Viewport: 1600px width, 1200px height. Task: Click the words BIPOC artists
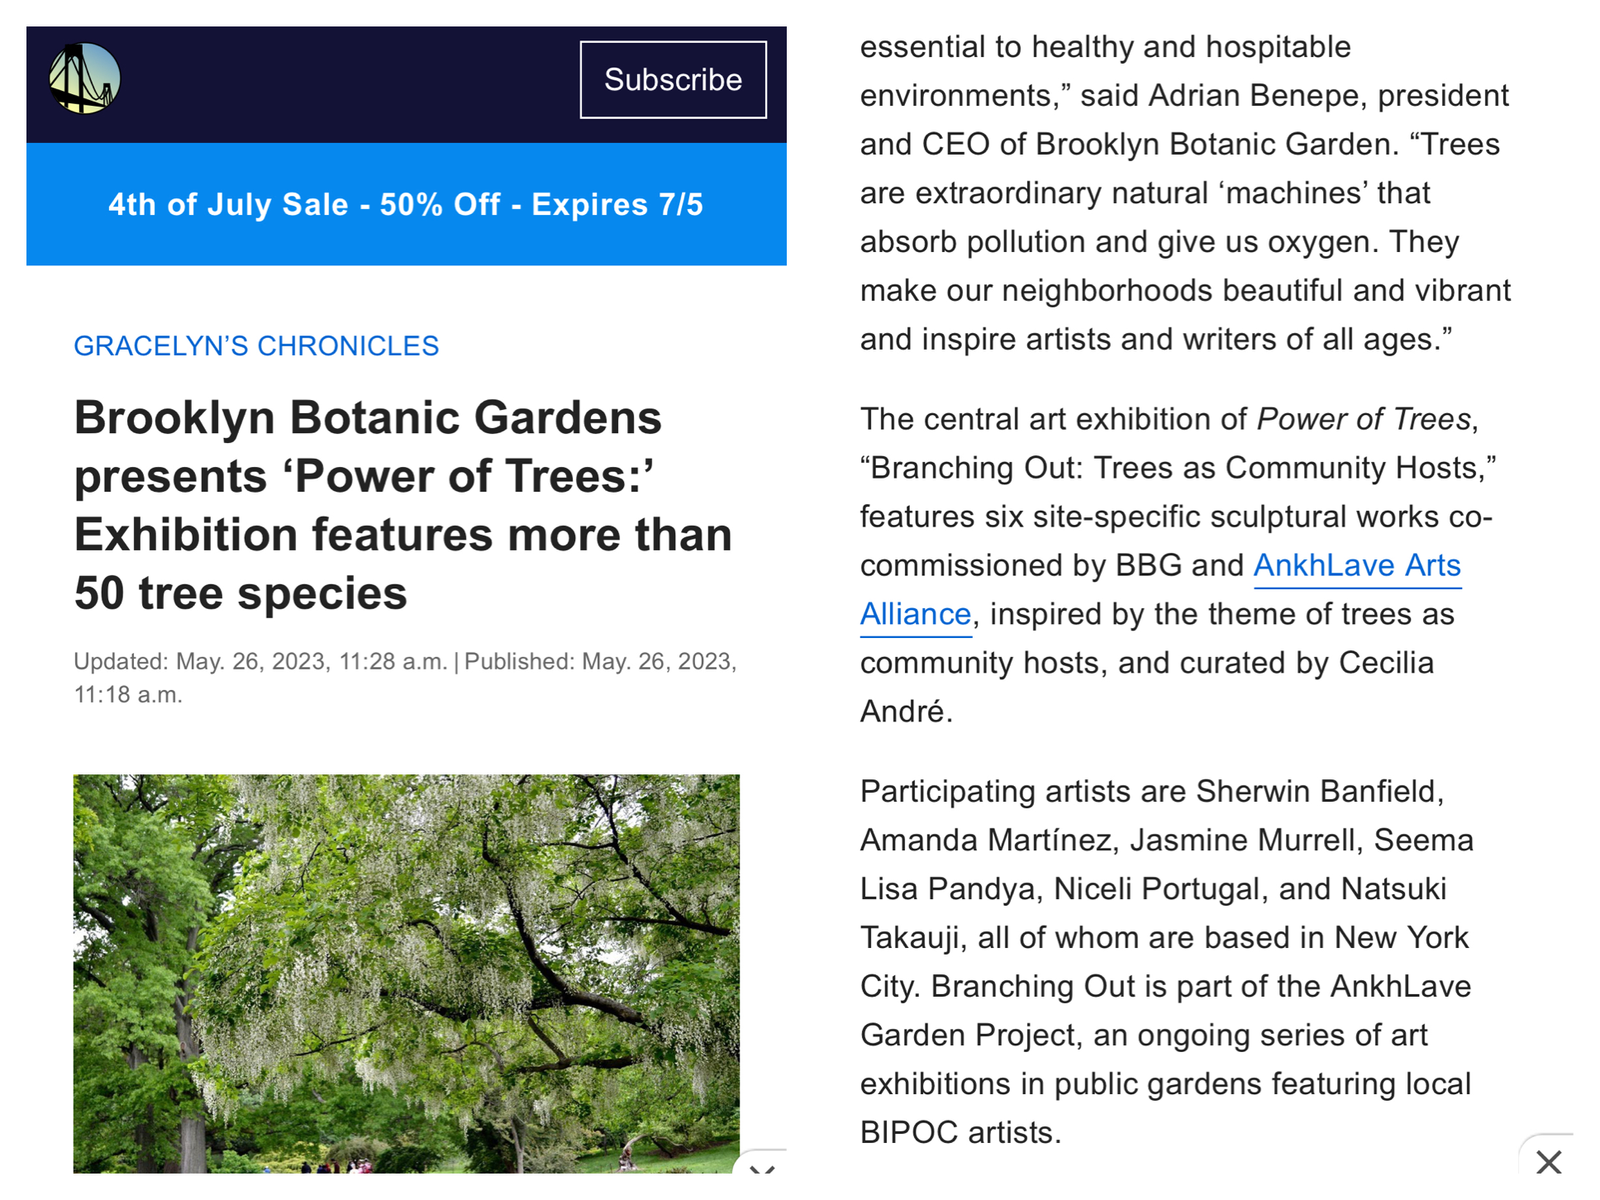pyautogui.click(x=958, y=1133)
